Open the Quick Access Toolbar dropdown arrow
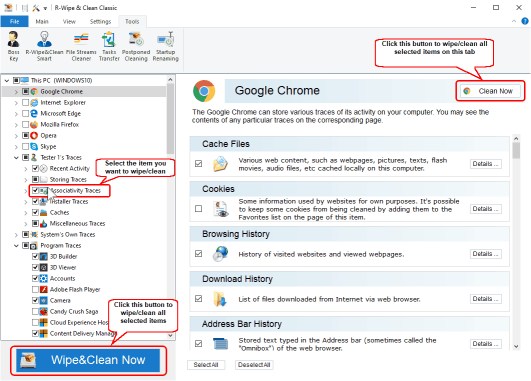 pyautogui.click(x=45, y=8)
